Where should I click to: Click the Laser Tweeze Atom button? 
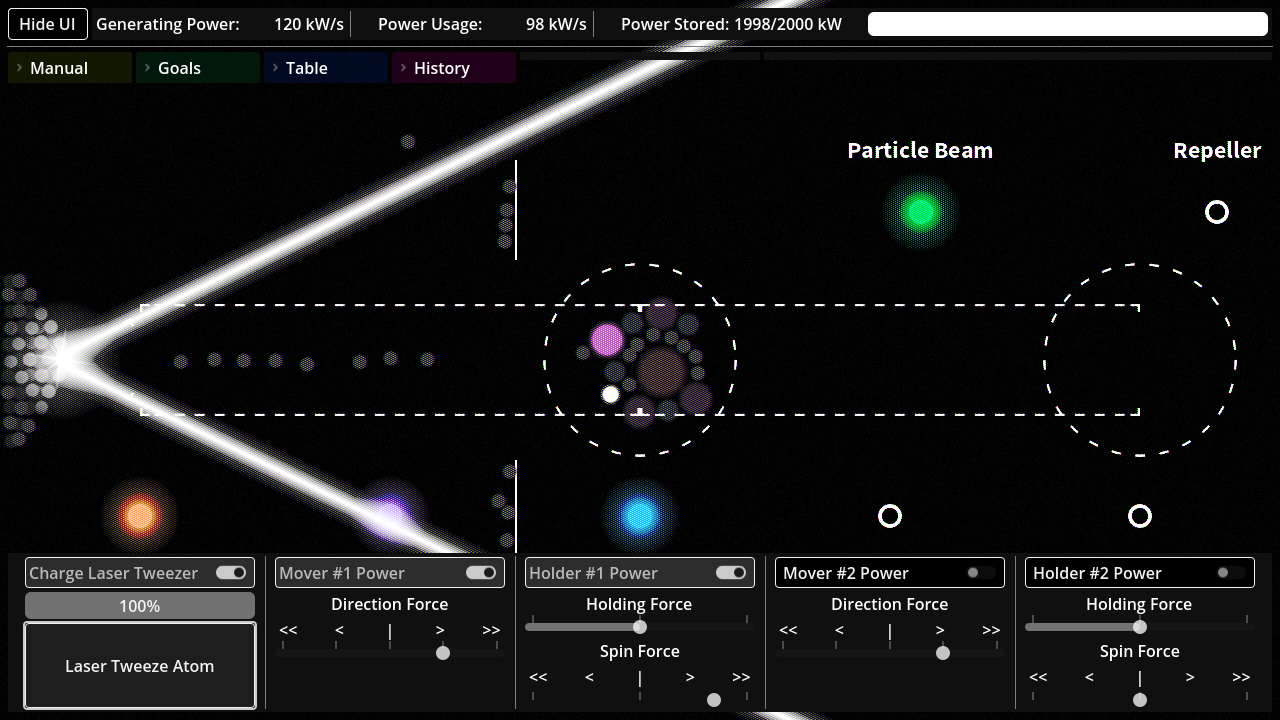[x=140, y=666]
